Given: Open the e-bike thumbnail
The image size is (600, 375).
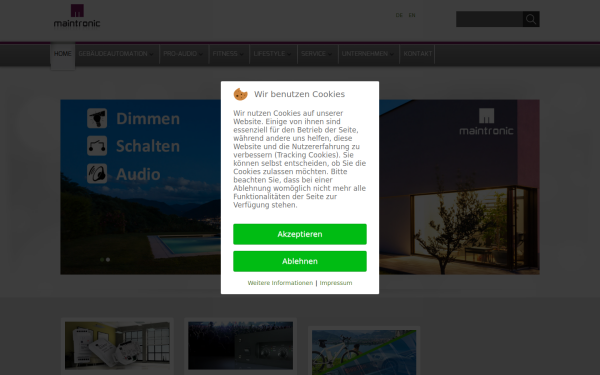Looking at the screenshot, I should (364, 351).
